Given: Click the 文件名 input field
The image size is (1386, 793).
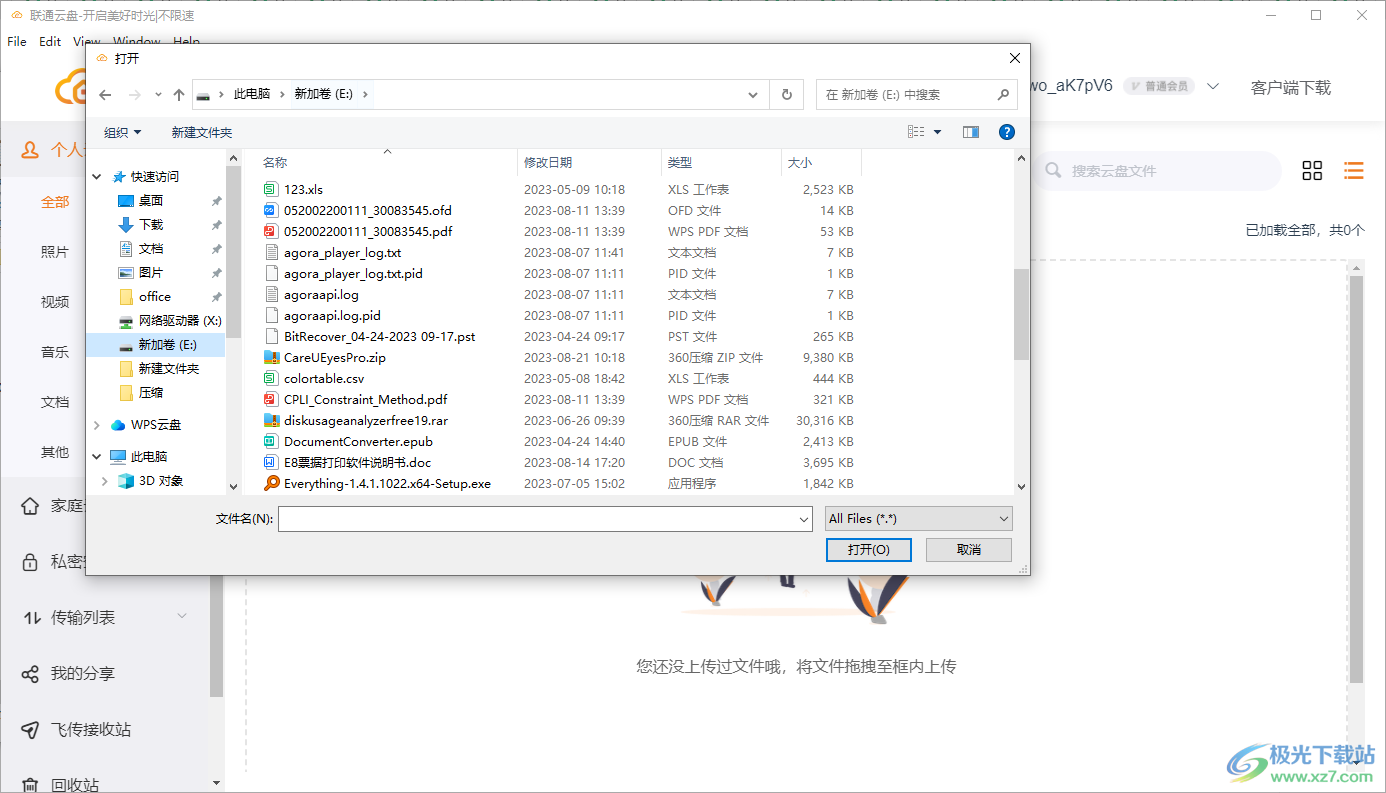Looking at the screenshot, I should click(545, 519).
